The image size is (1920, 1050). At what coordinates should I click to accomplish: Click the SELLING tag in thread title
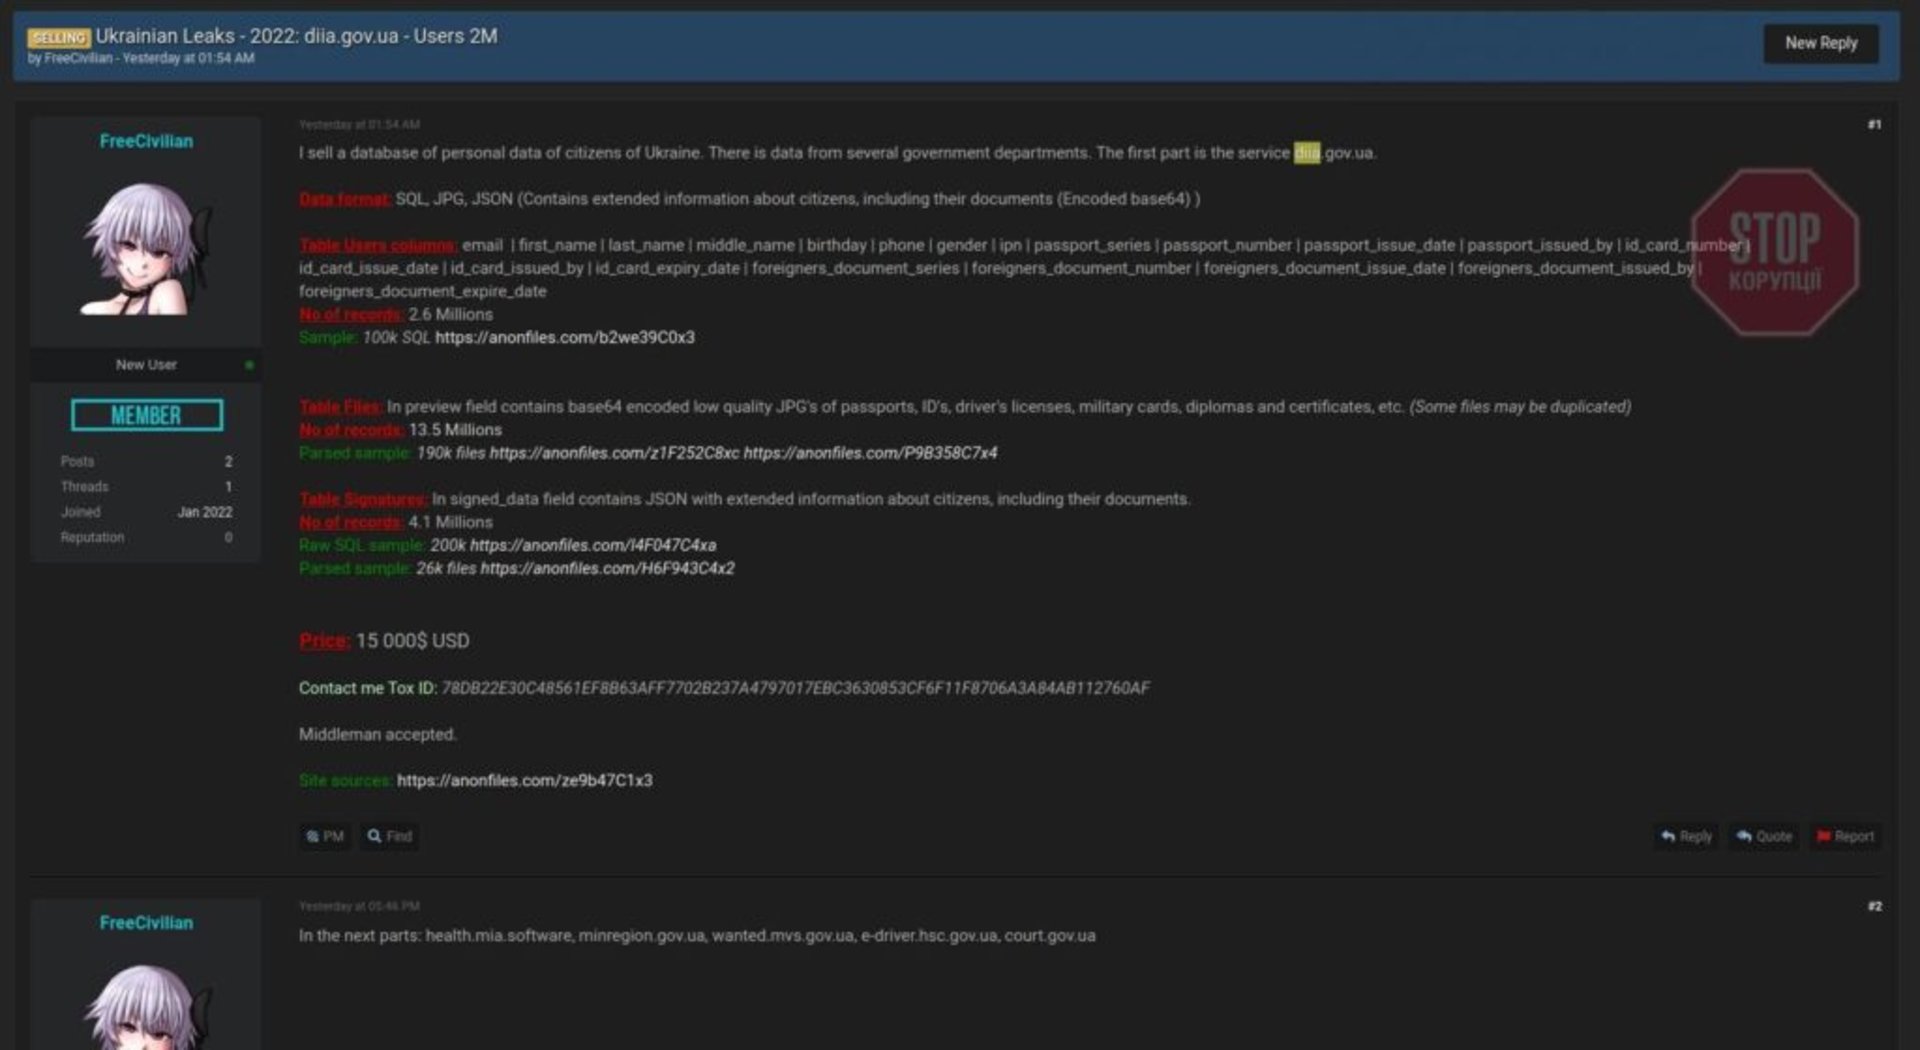point(59,38)
